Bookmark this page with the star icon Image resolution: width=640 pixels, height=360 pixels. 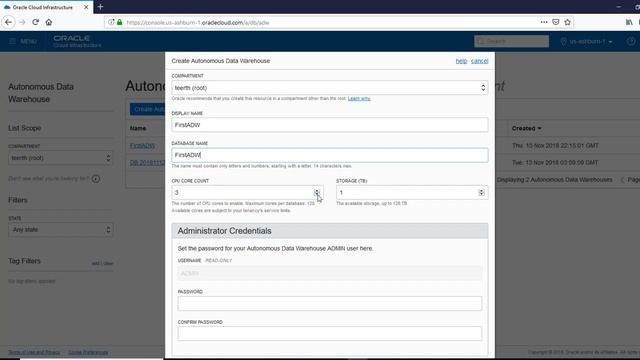coord(567,22)
